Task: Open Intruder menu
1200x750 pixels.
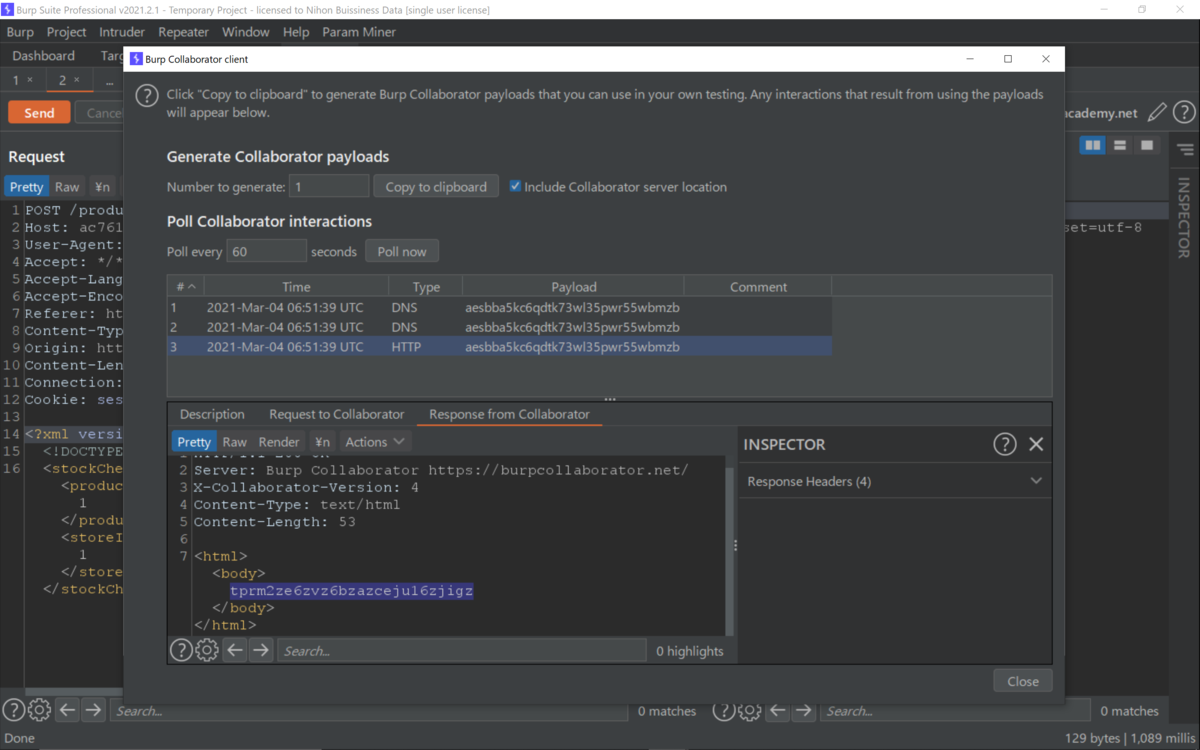Action: [x=122, y=32]
